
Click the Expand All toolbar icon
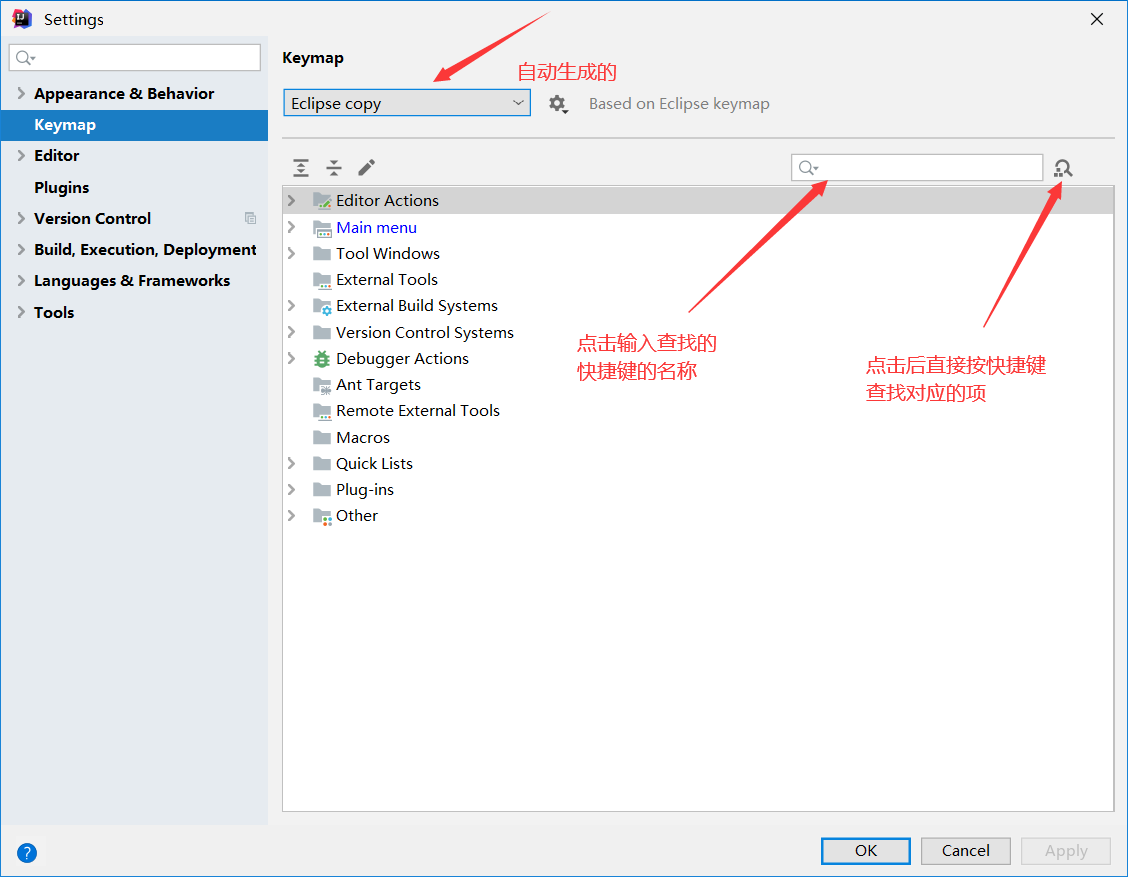301,168
